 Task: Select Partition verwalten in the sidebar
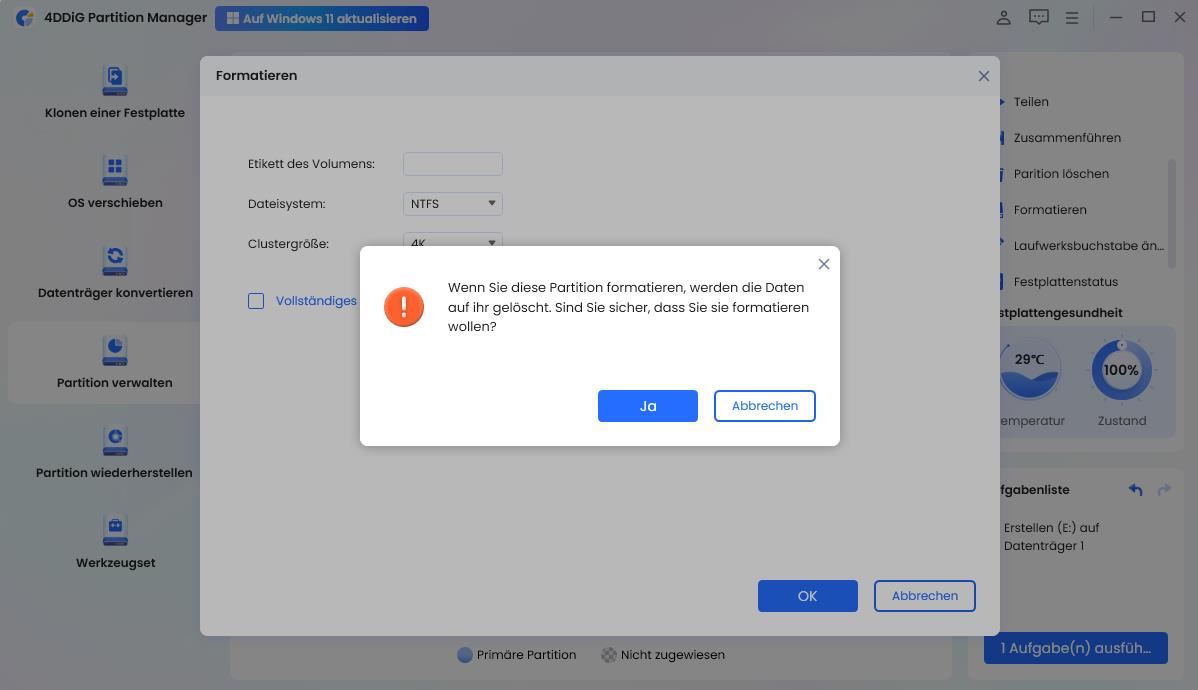click(115, 362)
